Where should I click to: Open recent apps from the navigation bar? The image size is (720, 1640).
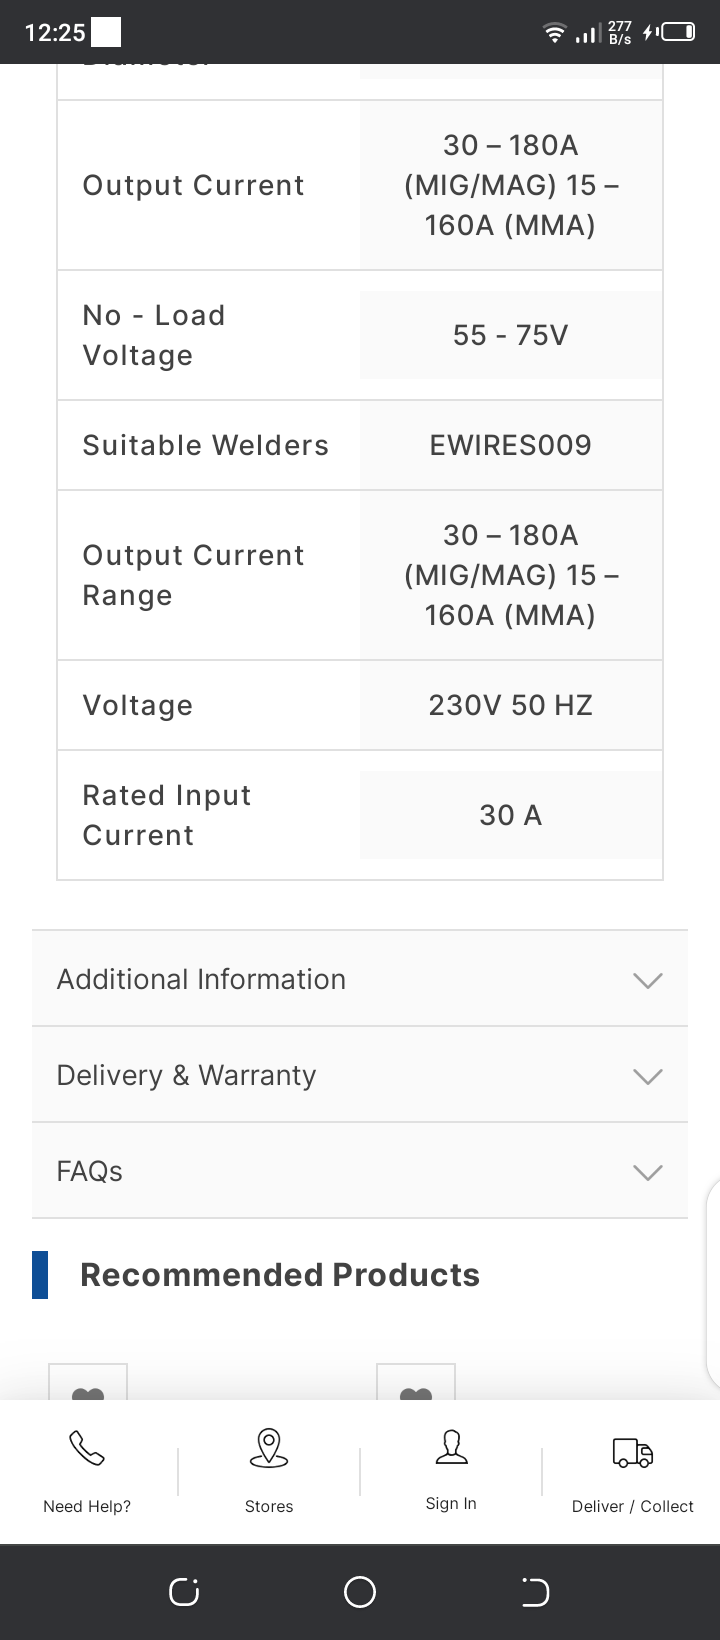pos(184,1592)
